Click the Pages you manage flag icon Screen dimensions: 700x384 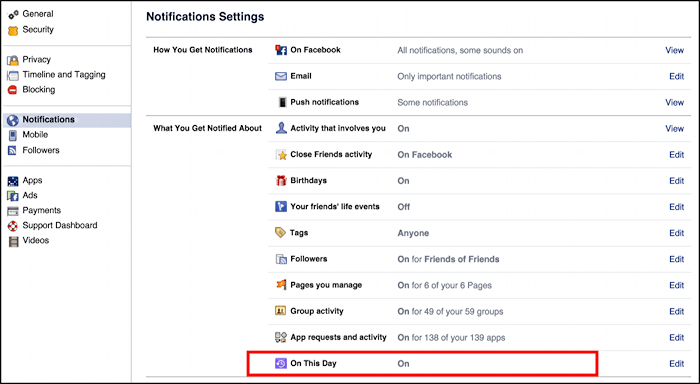pos(281,284)
